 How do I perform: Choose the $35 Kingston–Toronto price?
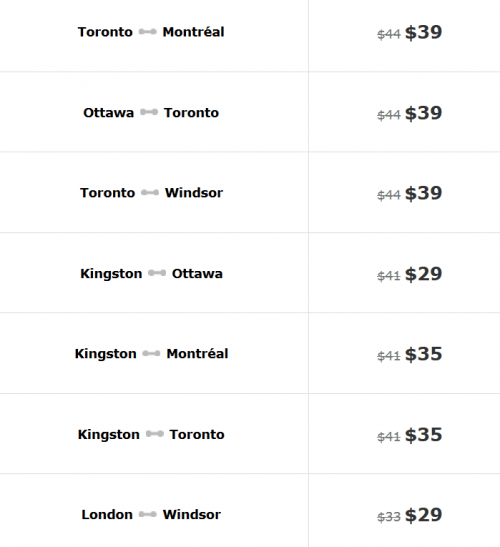coord(423,435)
